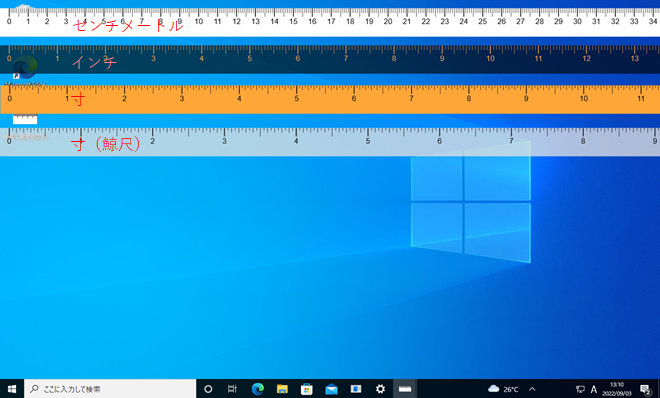
Task: Open network status tray icon
Action: click(580, 389)
